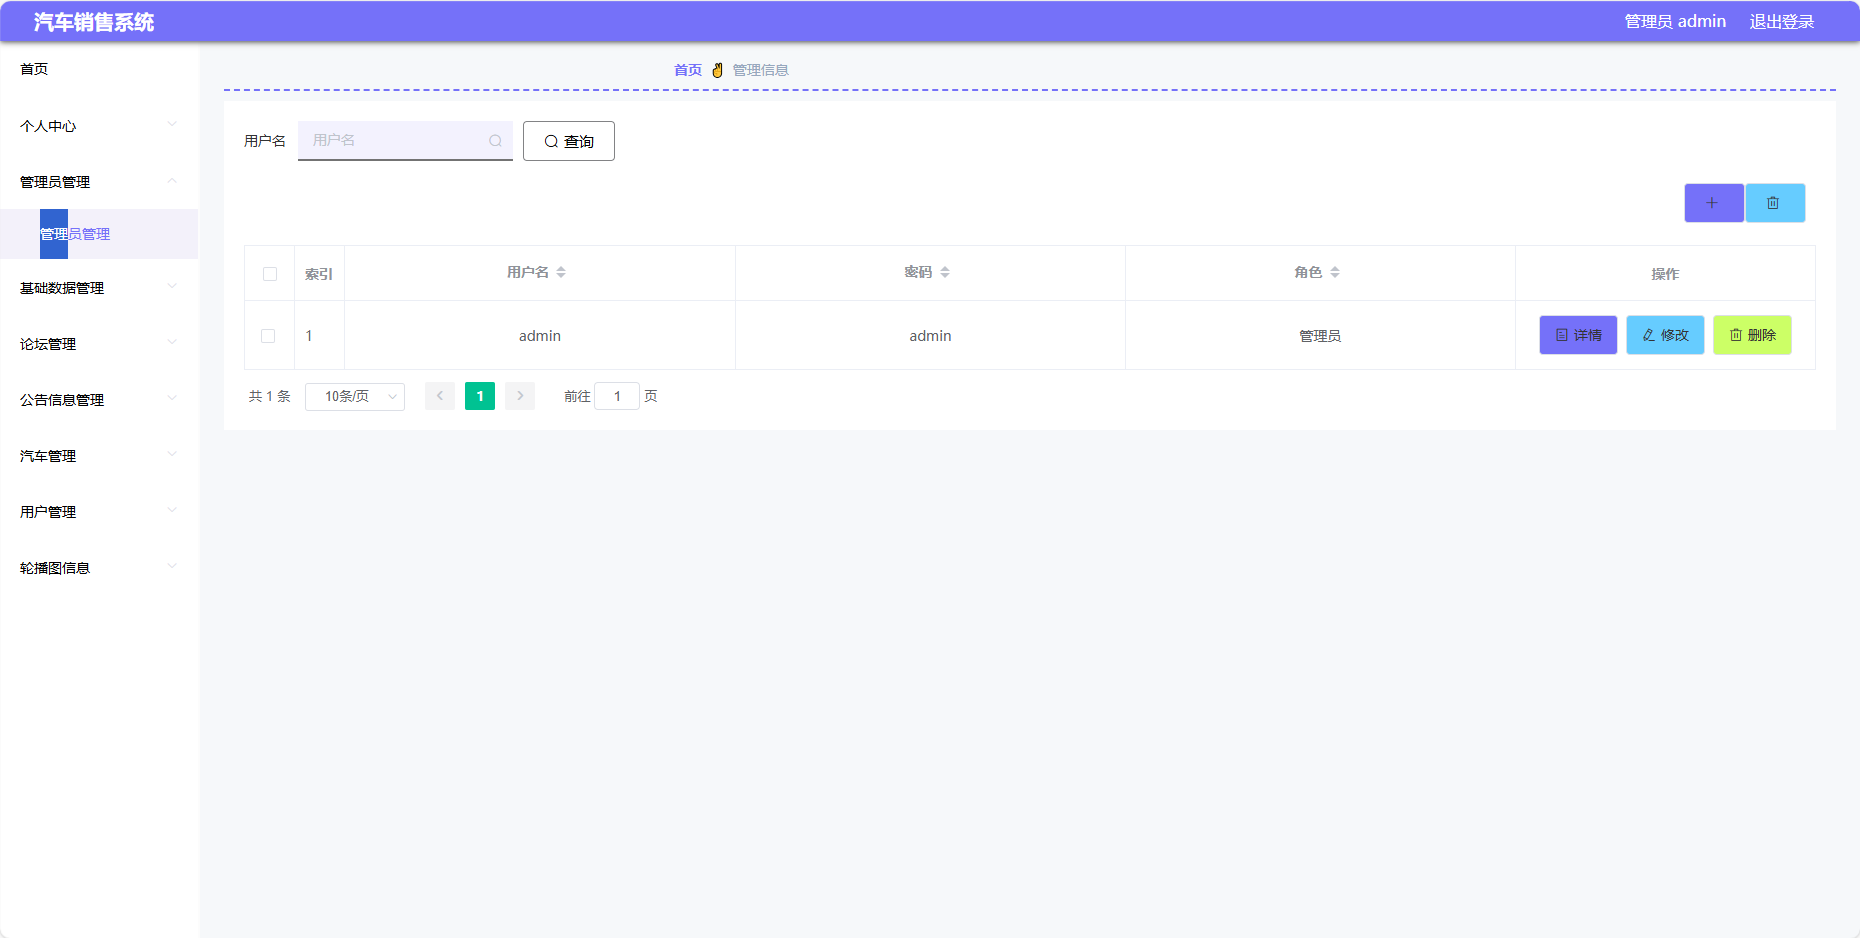Click the 管理信息 breadcrumb text
The image size is (1860, 938).
pyautogui.click(x=761, y=70)
